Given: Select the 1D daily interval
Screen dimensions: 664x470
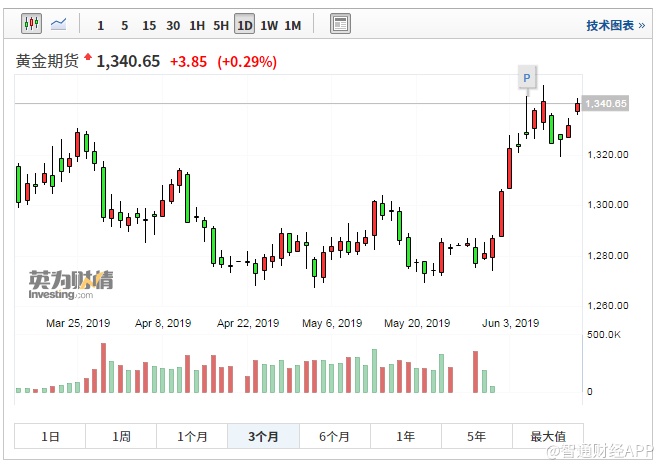Looking at the screenshot, I should 245,25.
